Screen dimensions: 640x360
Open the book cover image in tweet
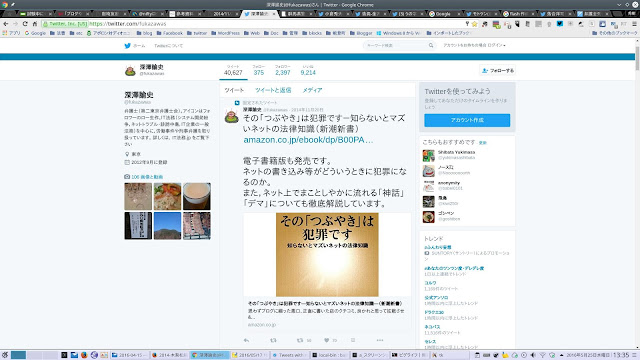click(327, 254)
